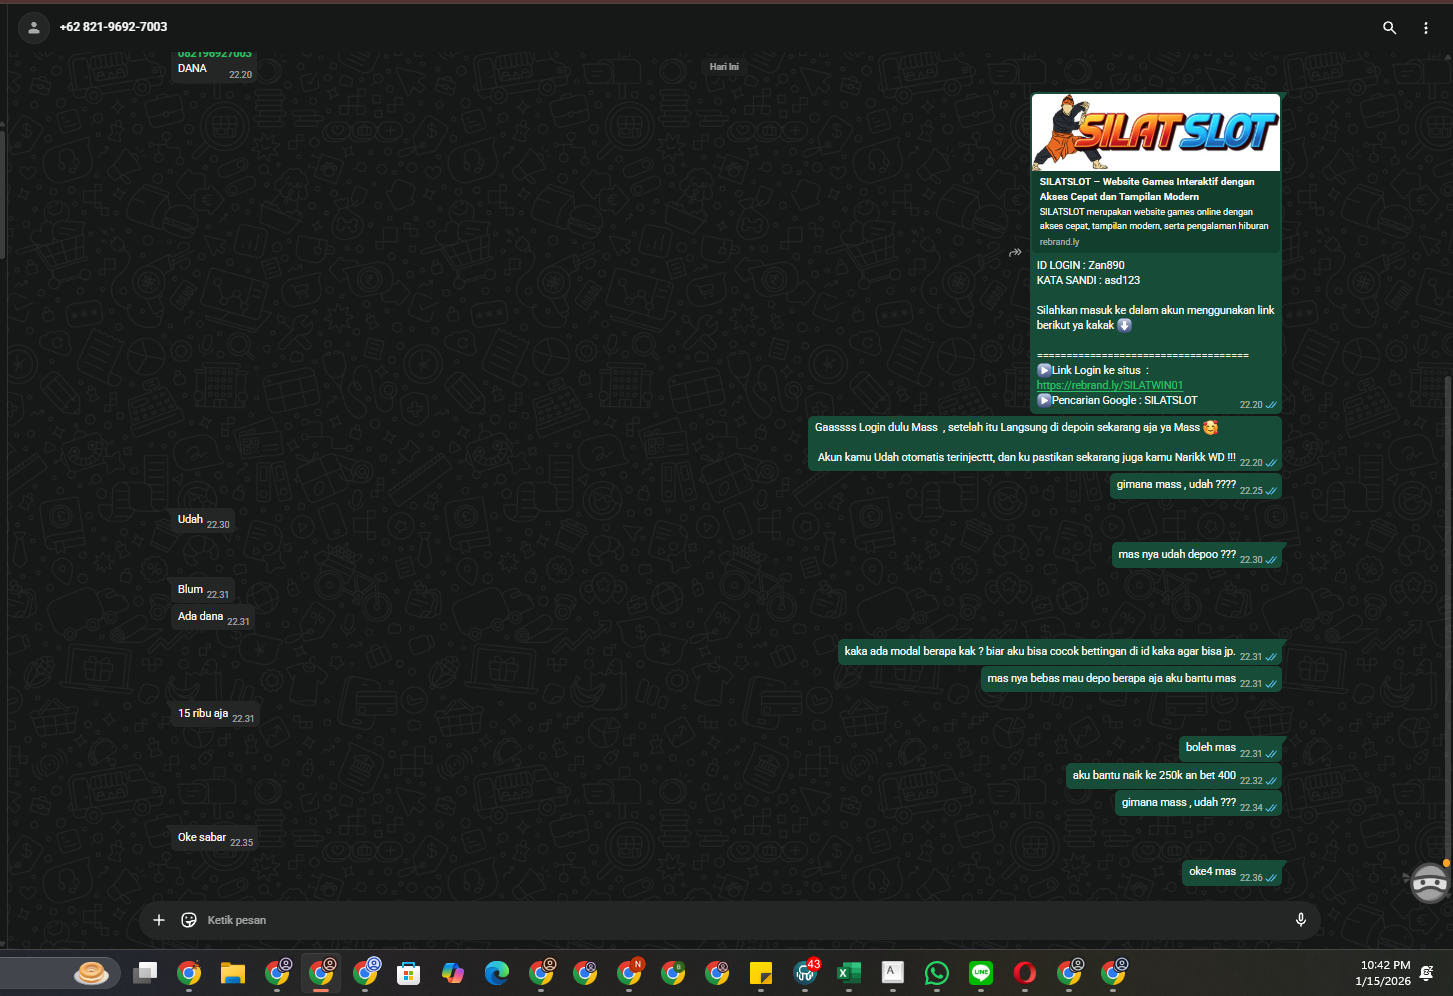Select 'gimana mass , udah ????' sent 22.25
This screenshot has height=996, width=1453.
1196,485
